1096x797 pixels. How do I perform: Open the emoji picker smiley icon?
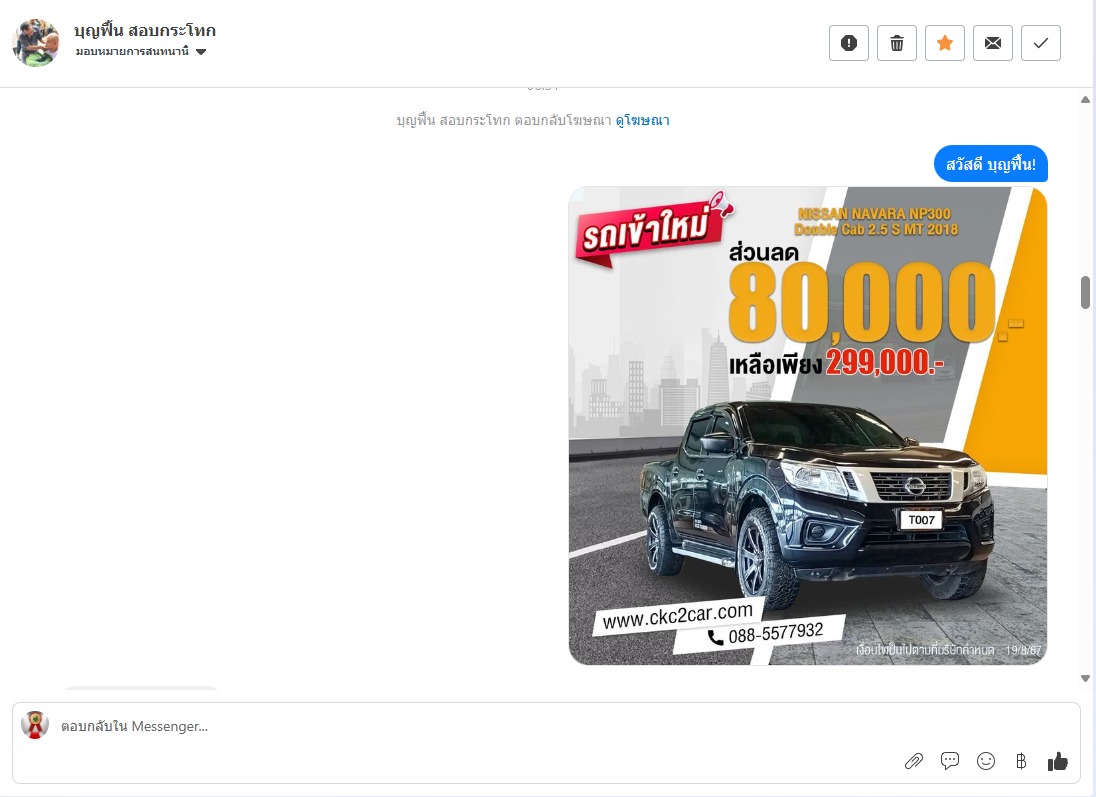click(986, 761)
